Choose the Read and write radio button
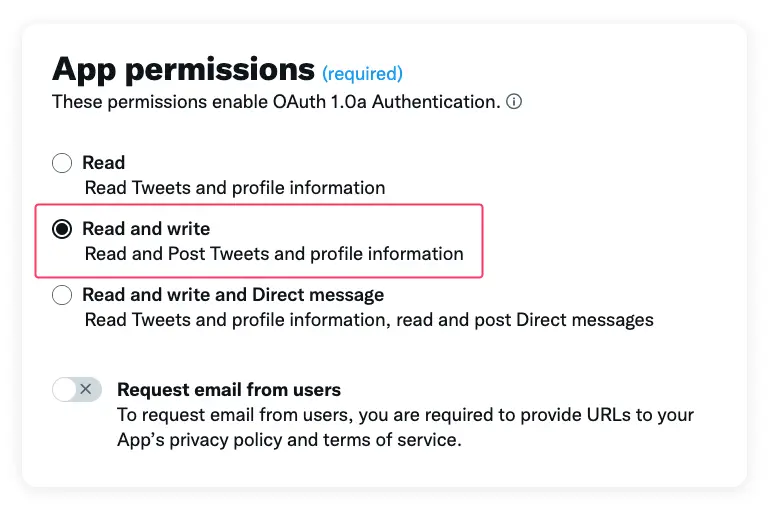This screenshot has width=777, height=512. pos(62,228)
